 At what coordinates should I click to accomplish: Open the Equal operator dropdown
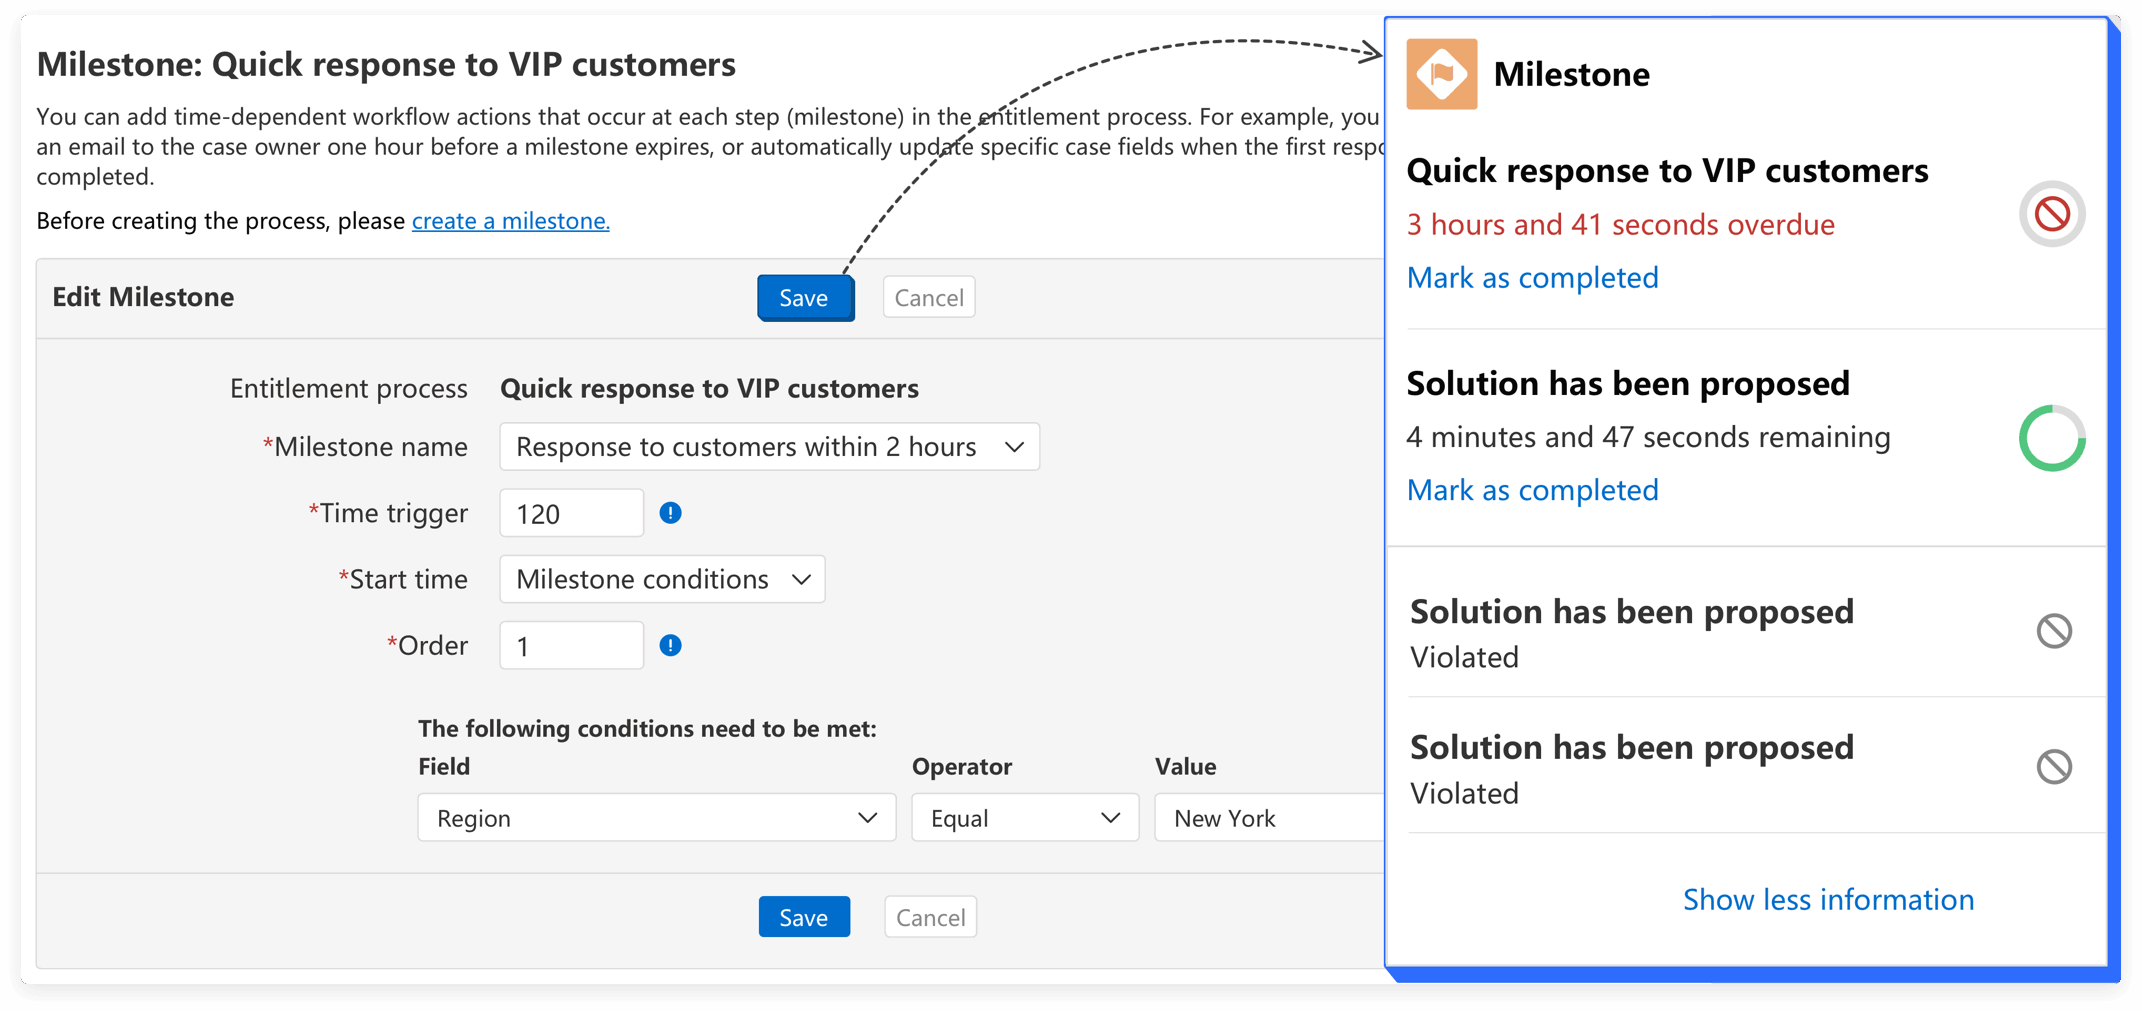point(1024,818)
